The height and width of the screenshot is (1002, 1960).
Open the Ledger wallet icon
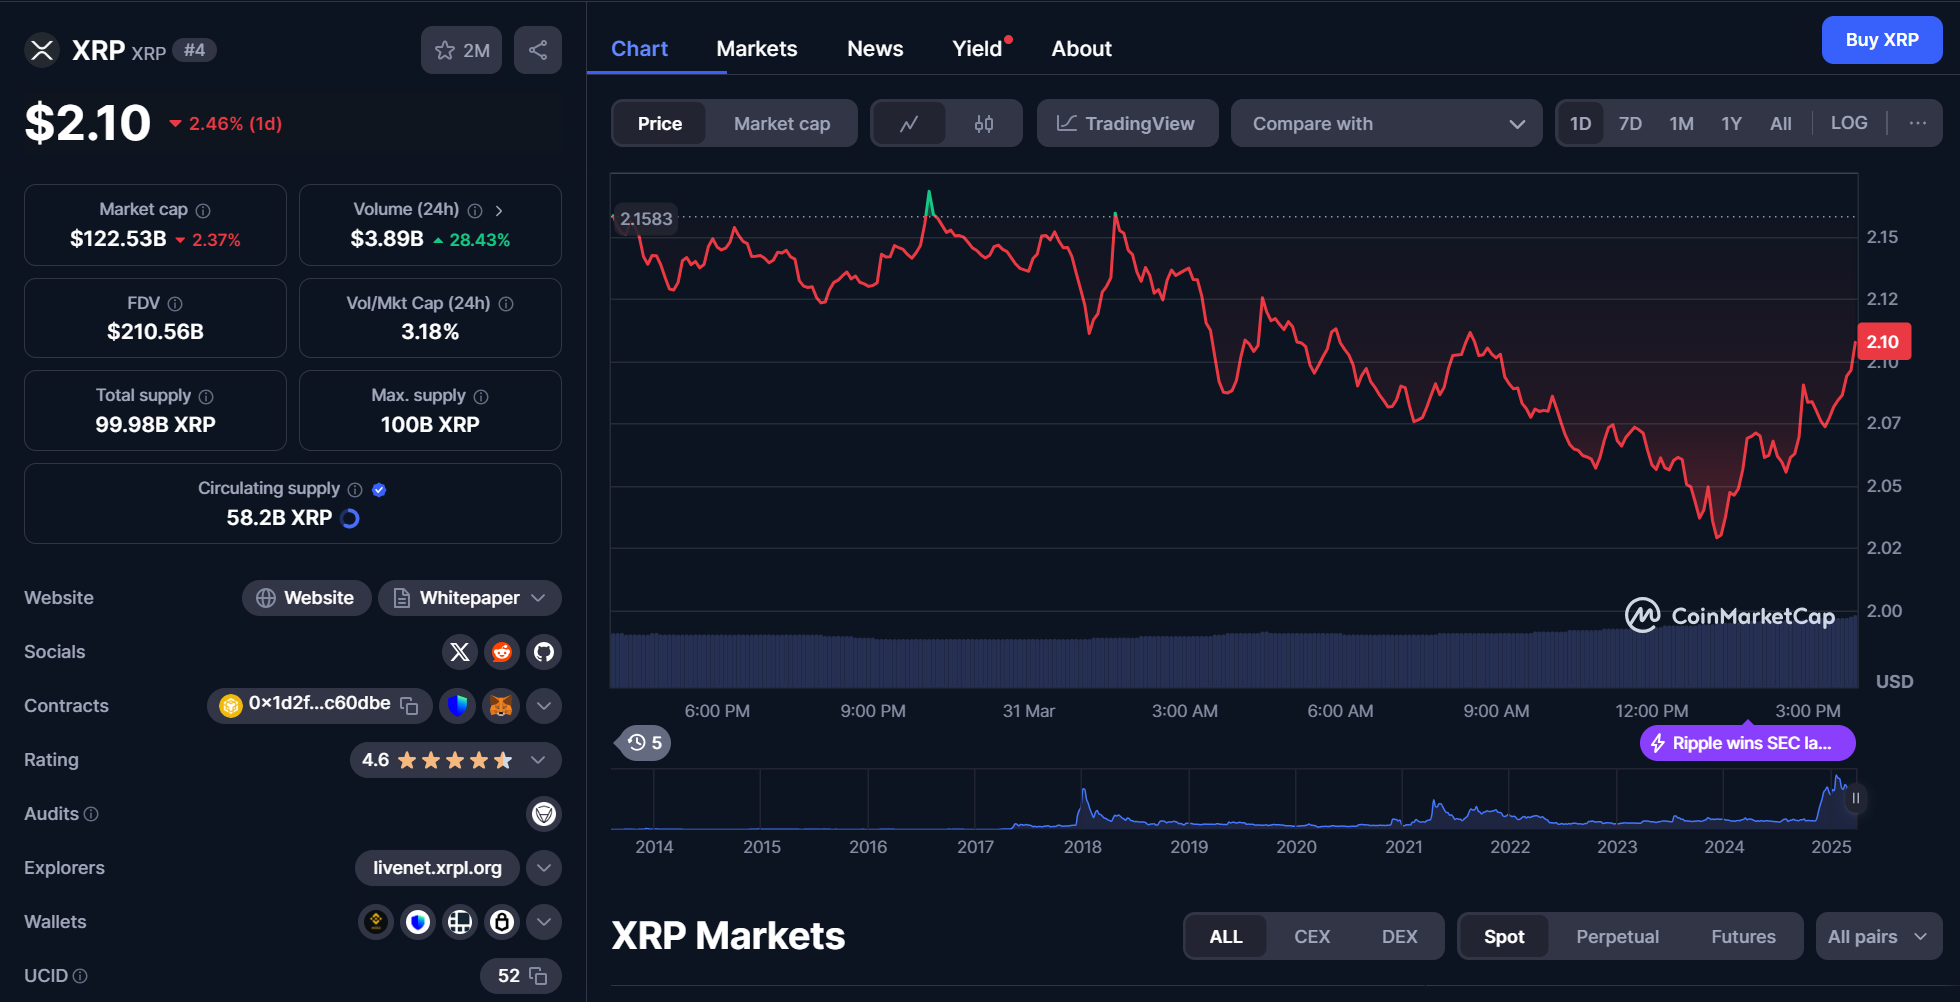click(460, 922)
